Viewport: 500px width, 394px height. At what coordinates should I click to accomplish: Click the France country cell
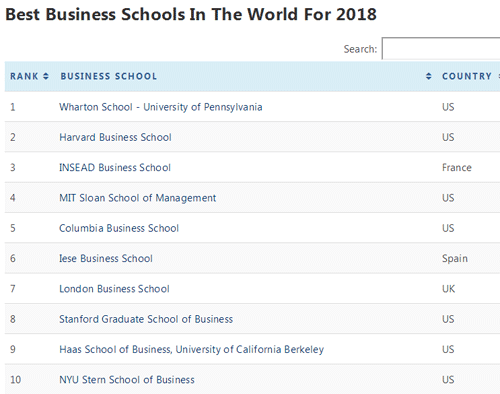457,167
